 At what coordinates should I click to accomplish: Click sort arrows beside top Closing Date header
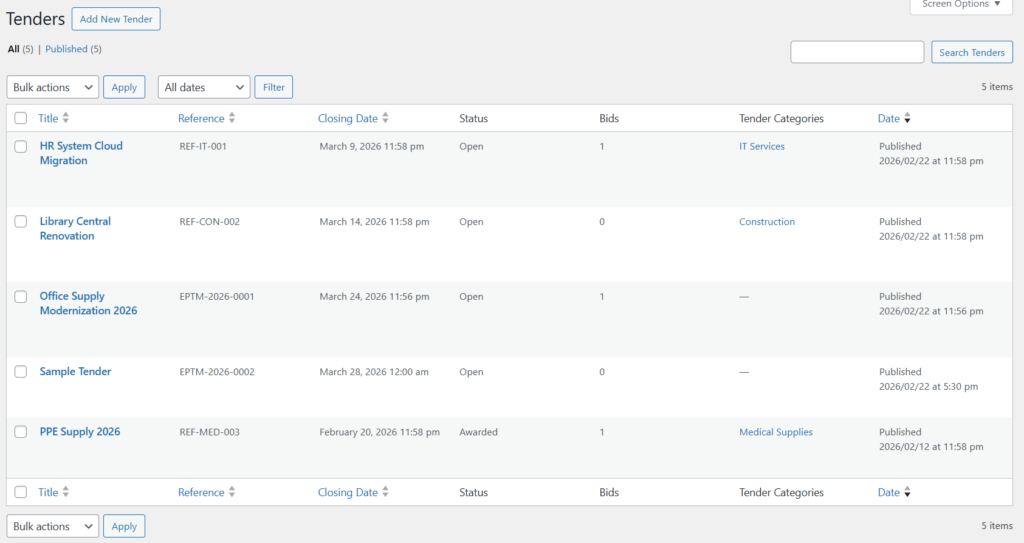pos(385,118)
